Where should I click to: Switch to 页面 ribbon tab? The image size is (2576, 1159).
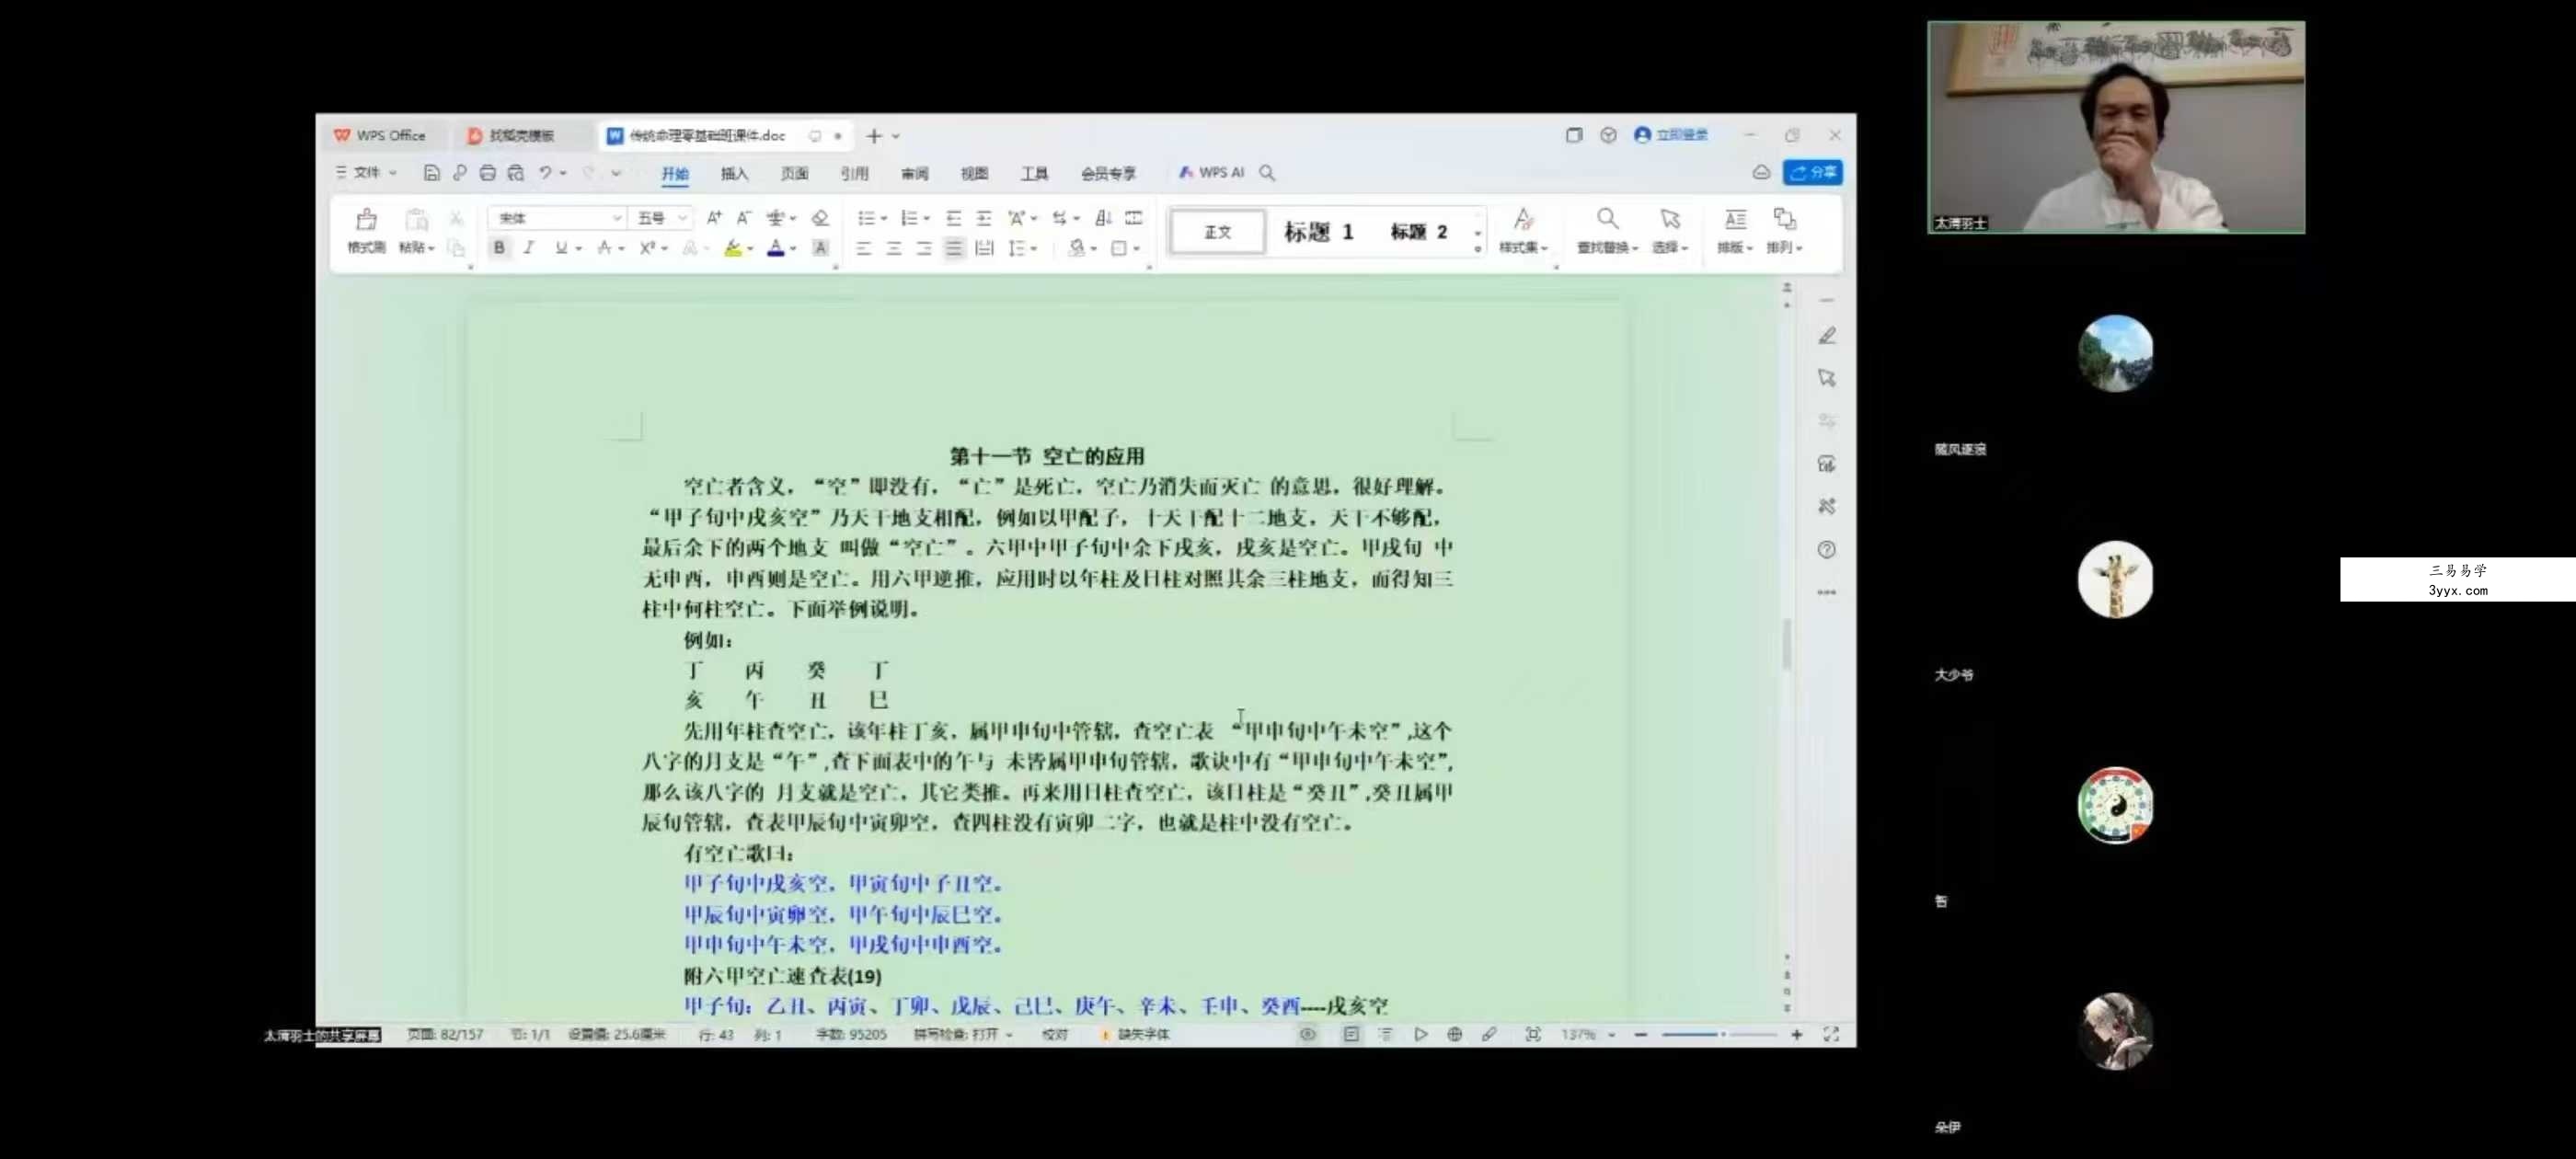pos(794,174)
